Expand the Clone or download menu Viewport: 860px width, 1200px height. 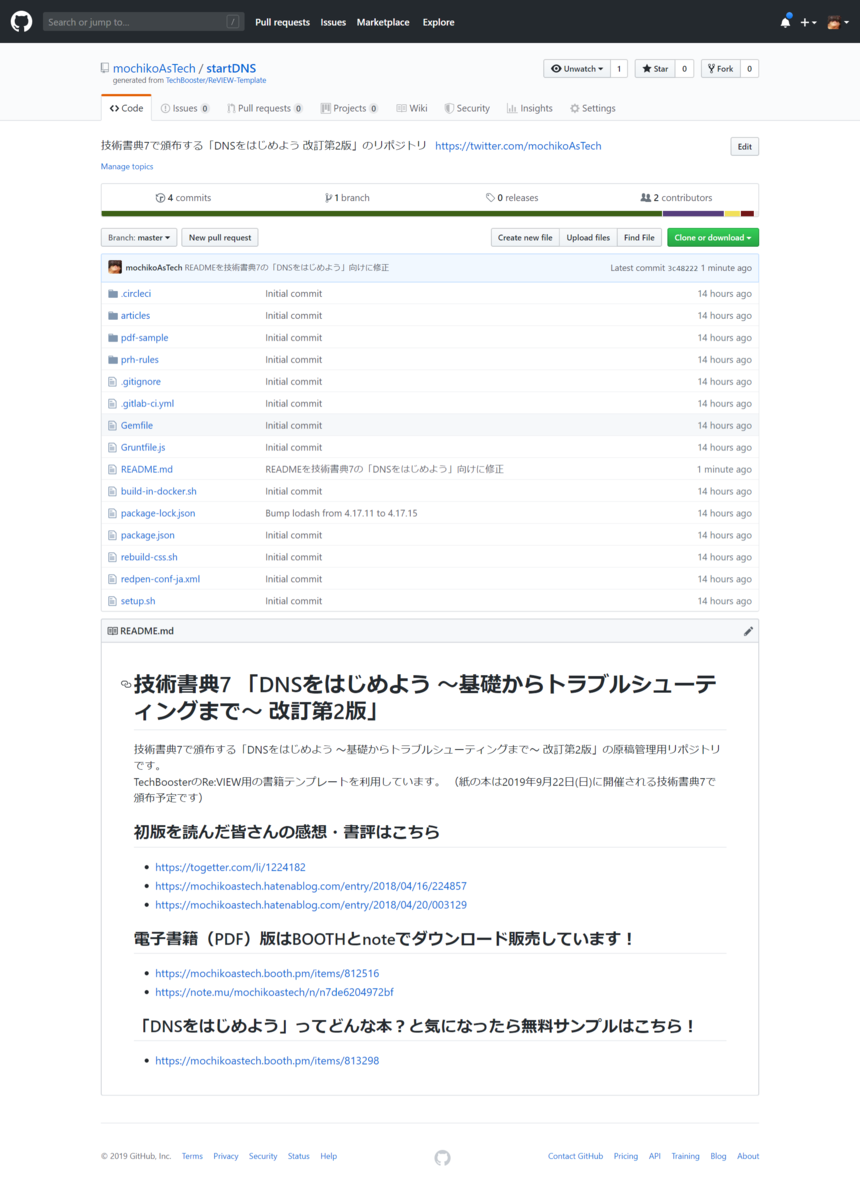pyautogui.click(x=712, y=237)
